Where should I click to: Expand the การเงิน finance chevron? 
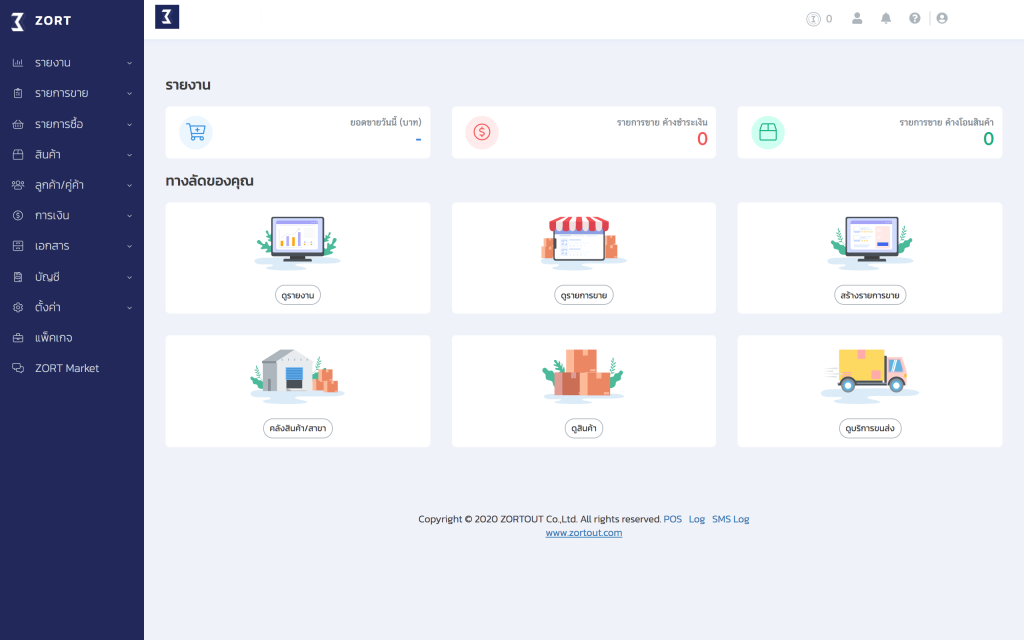click(x=129, y=216)
